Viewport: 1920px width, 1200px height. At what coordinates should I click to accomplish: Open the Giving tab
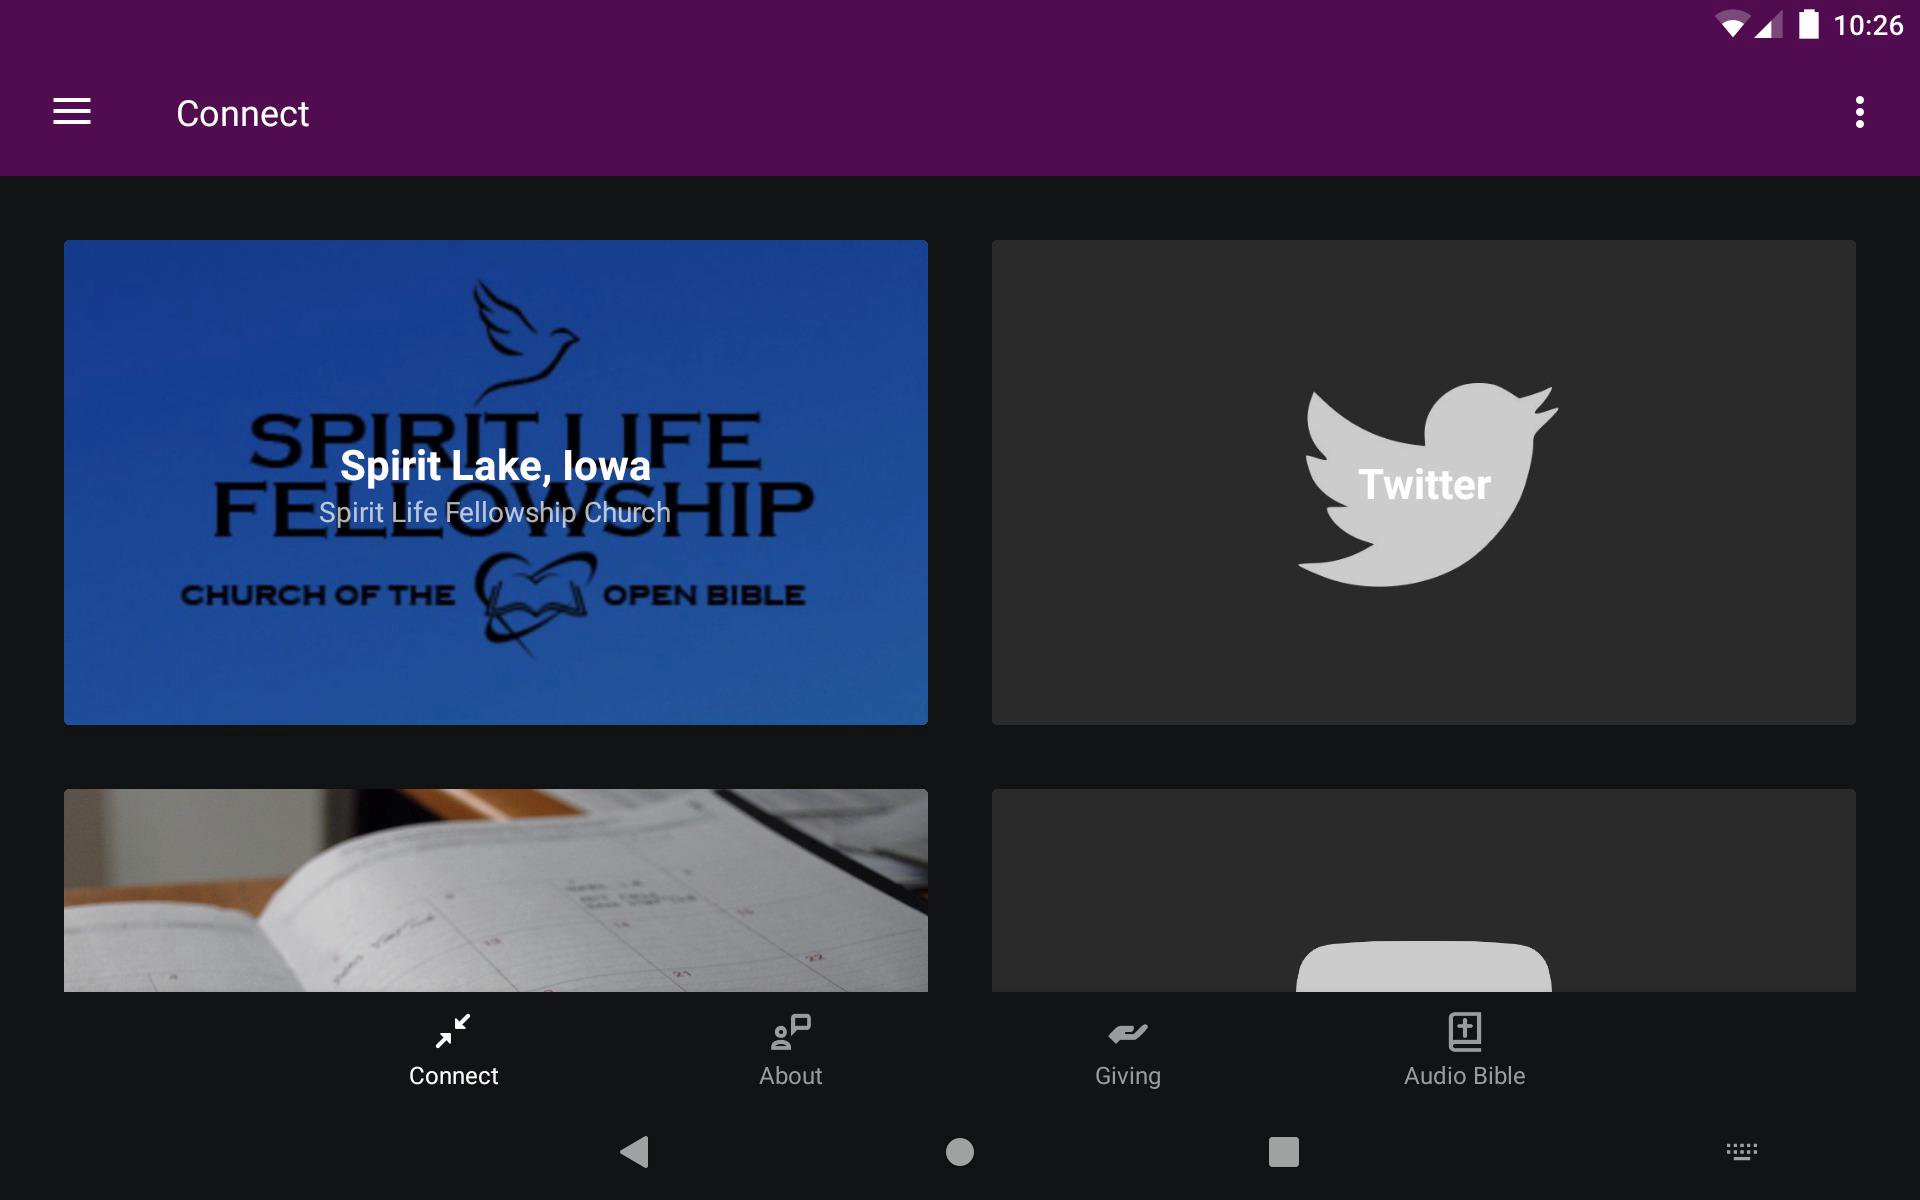[1127, 1050]
